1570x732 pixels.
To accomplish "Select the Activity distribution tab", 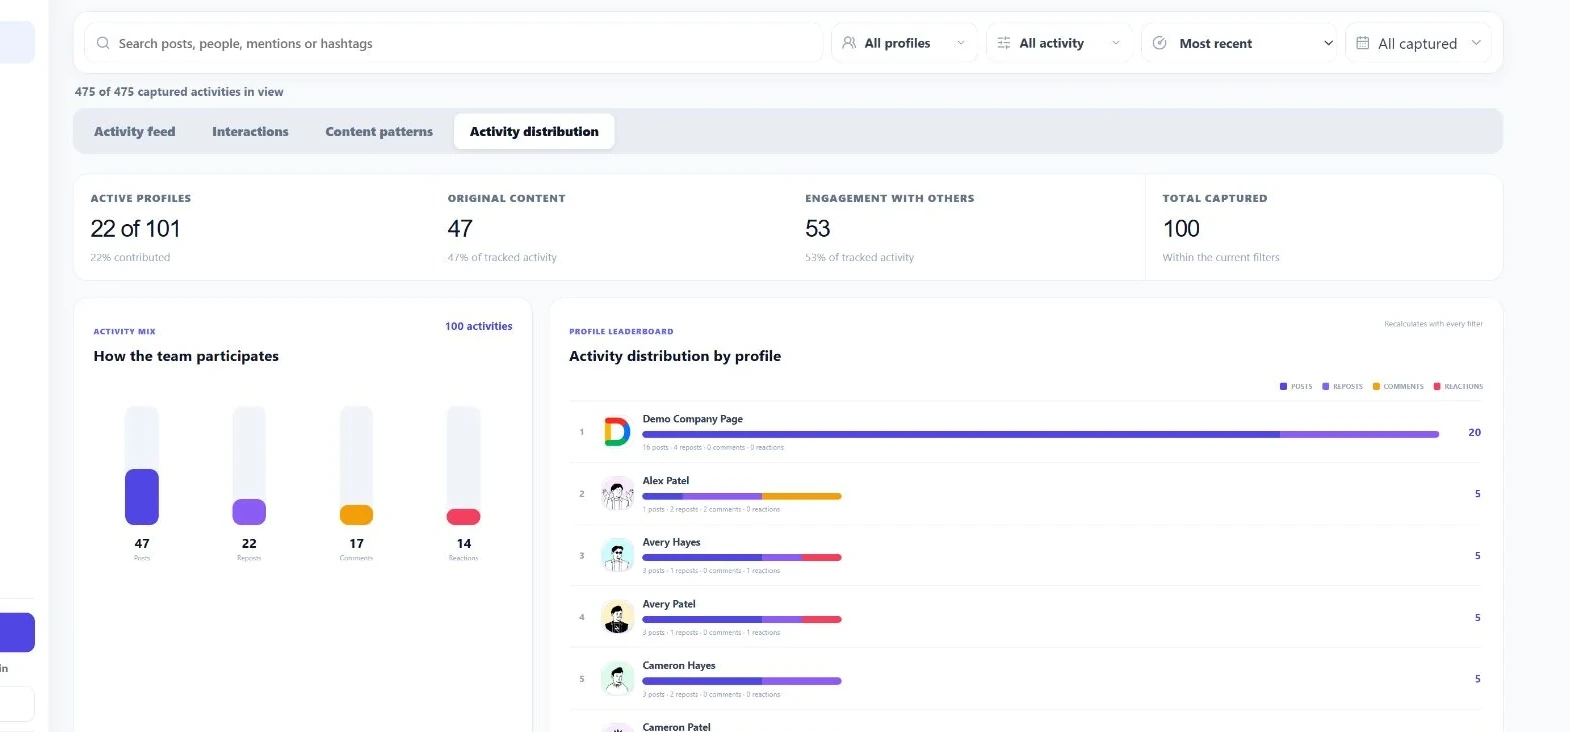I will (534, 131).
